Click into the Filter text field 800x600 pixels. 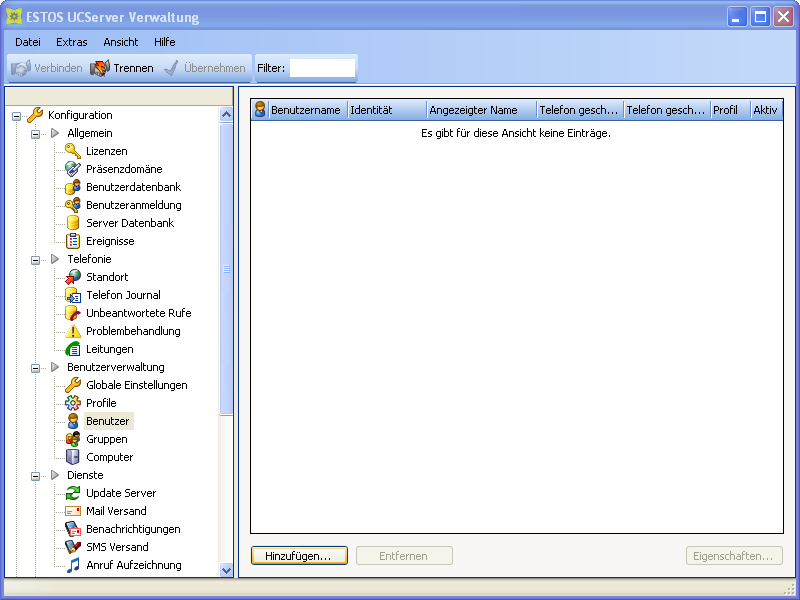click(322, 68)
